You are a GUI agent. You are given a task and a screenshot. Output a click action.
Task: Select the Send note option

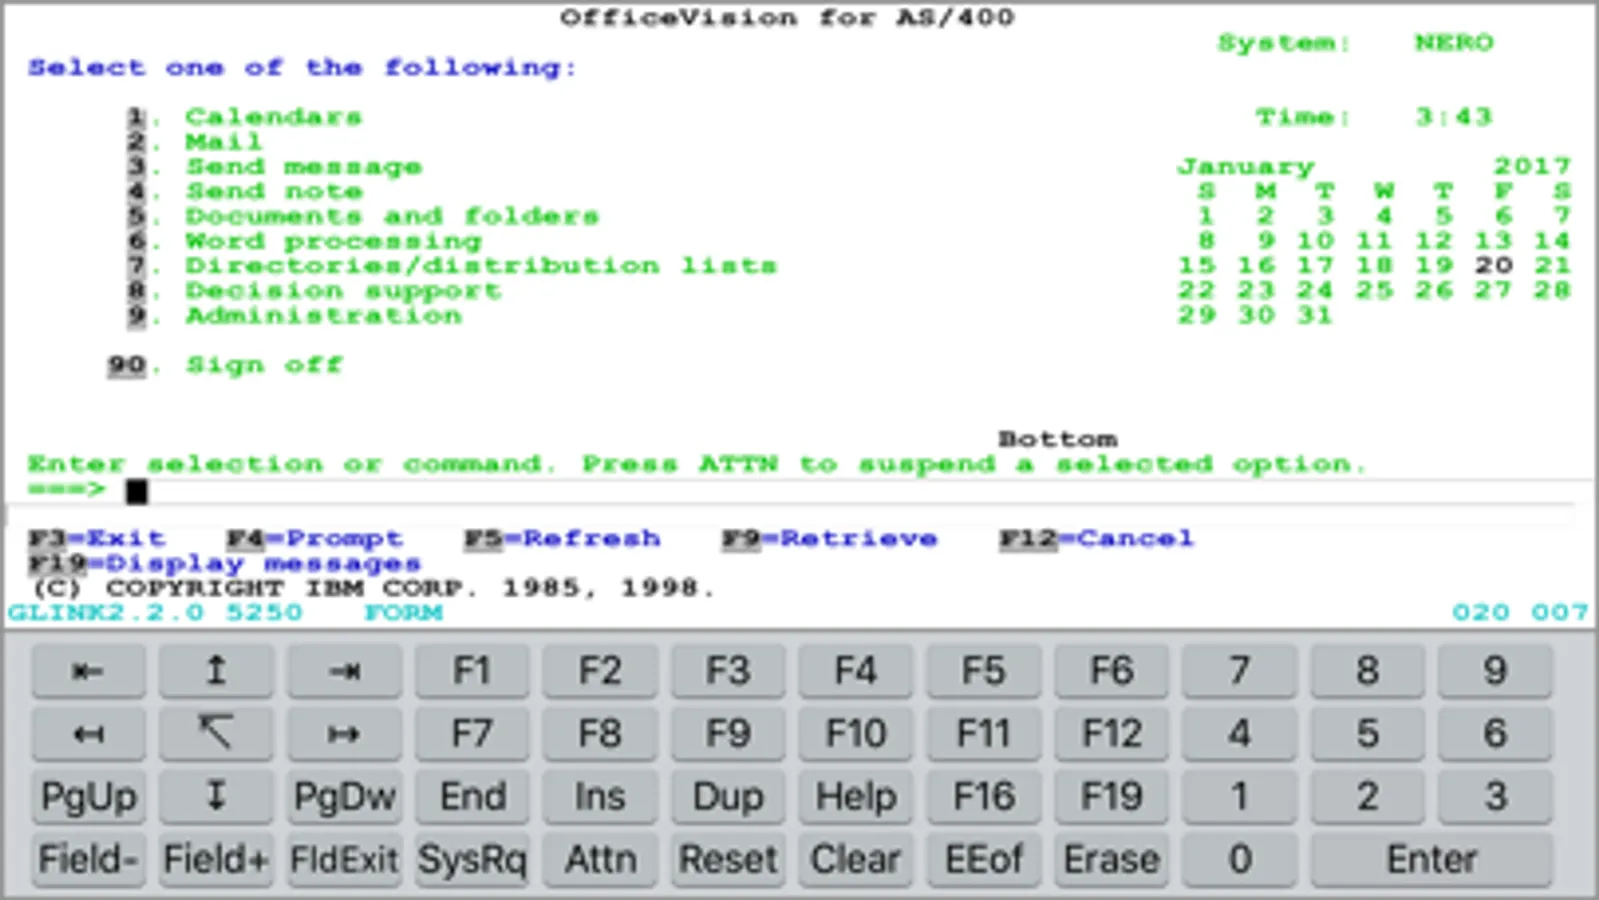244,191
